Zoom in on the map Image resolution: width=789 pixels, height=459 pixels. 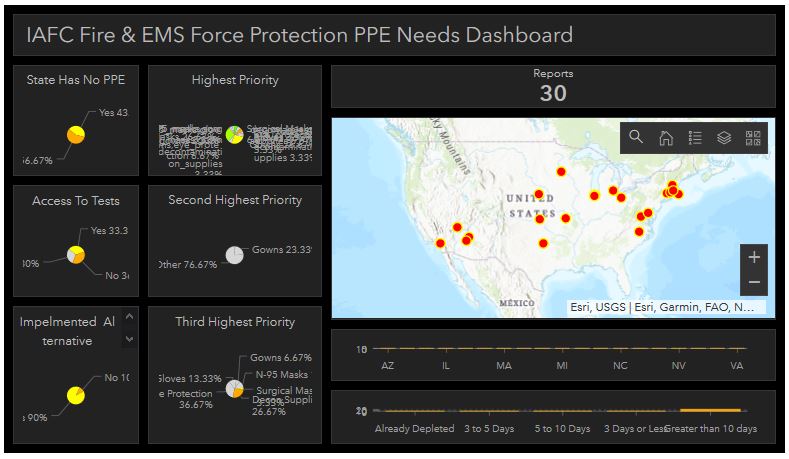pyautogui.click(x=754, y=257)
